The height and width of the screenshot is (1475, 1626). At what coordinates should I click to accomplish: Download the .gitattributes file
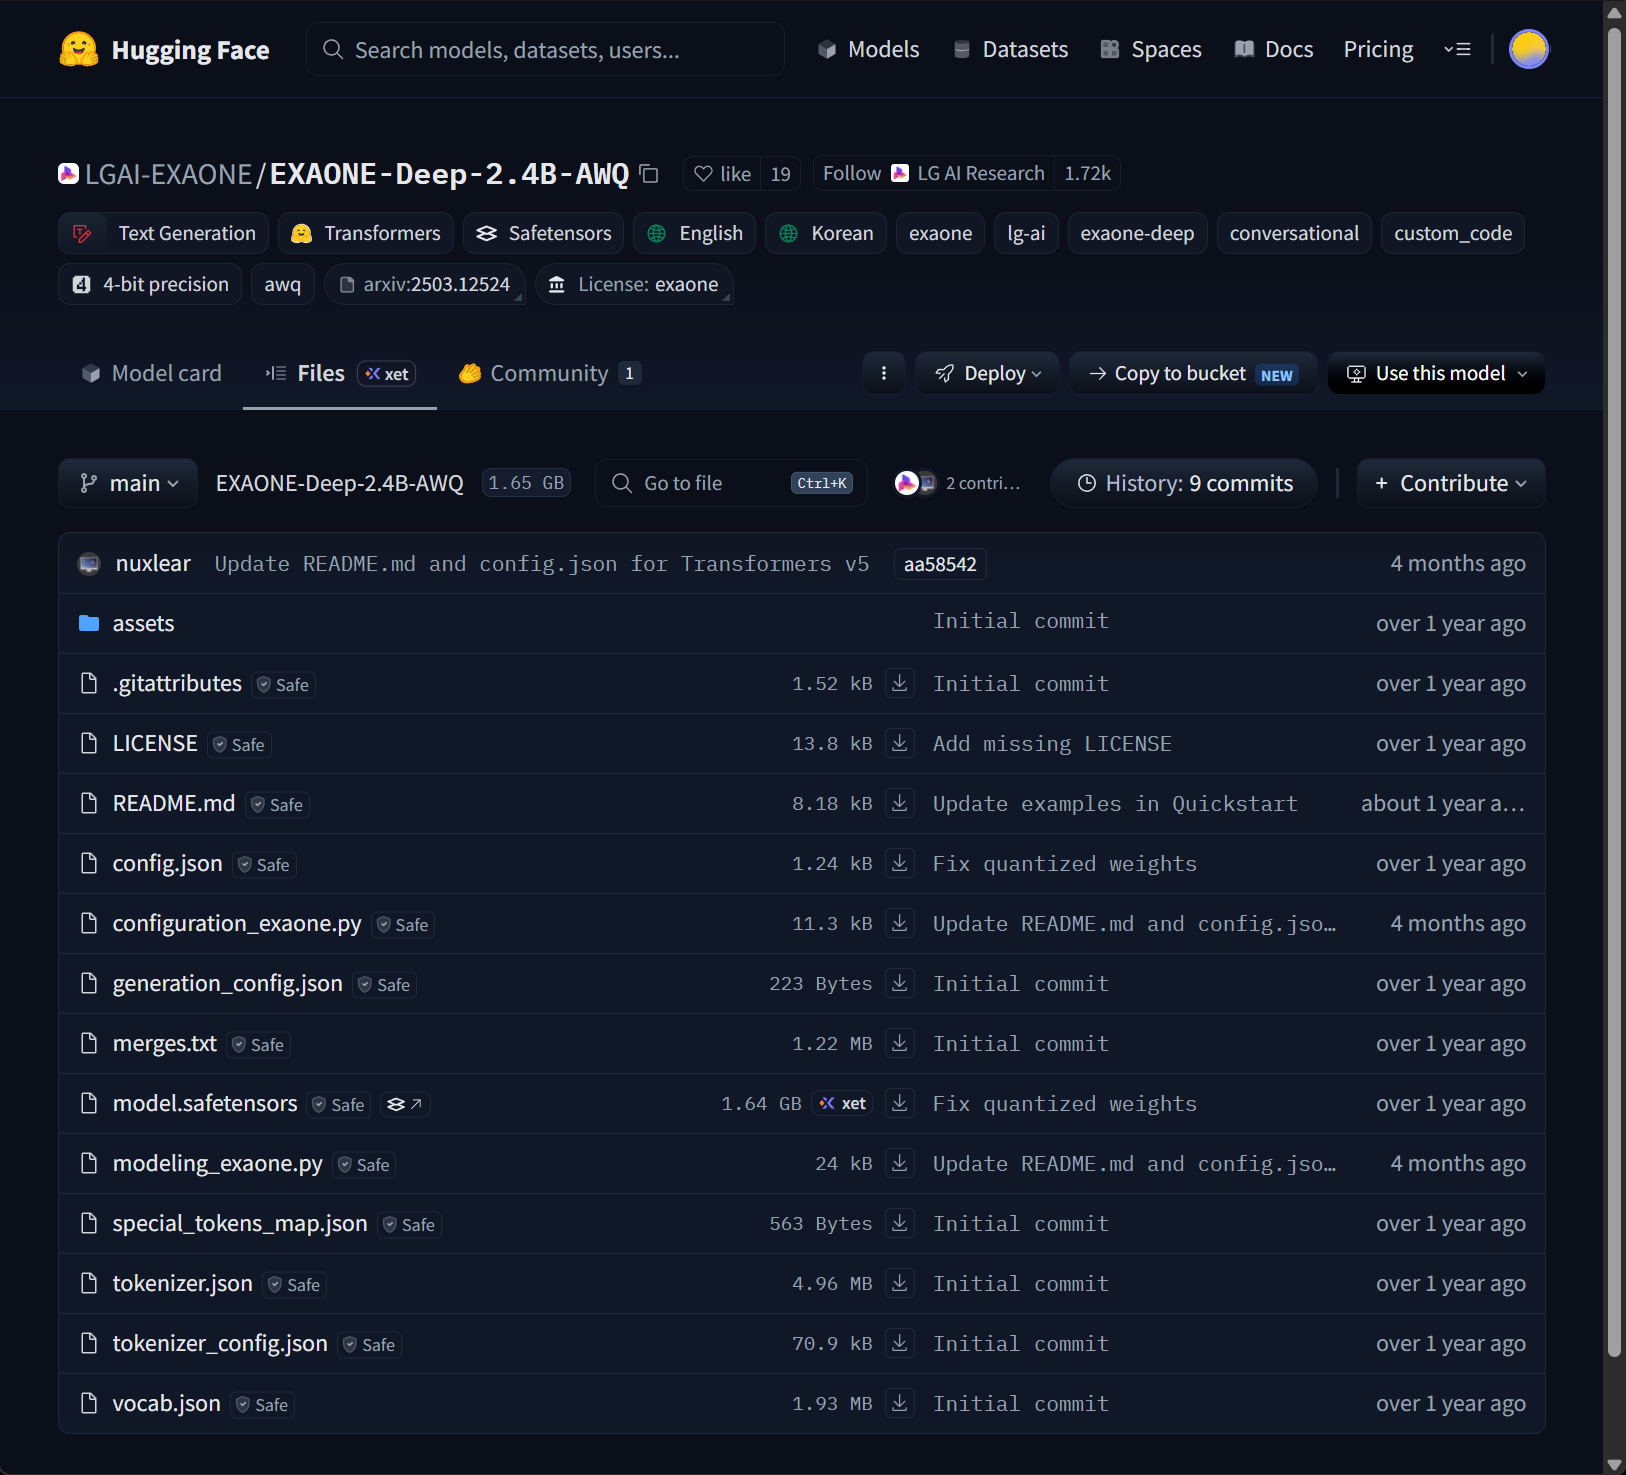coord(900,683)
